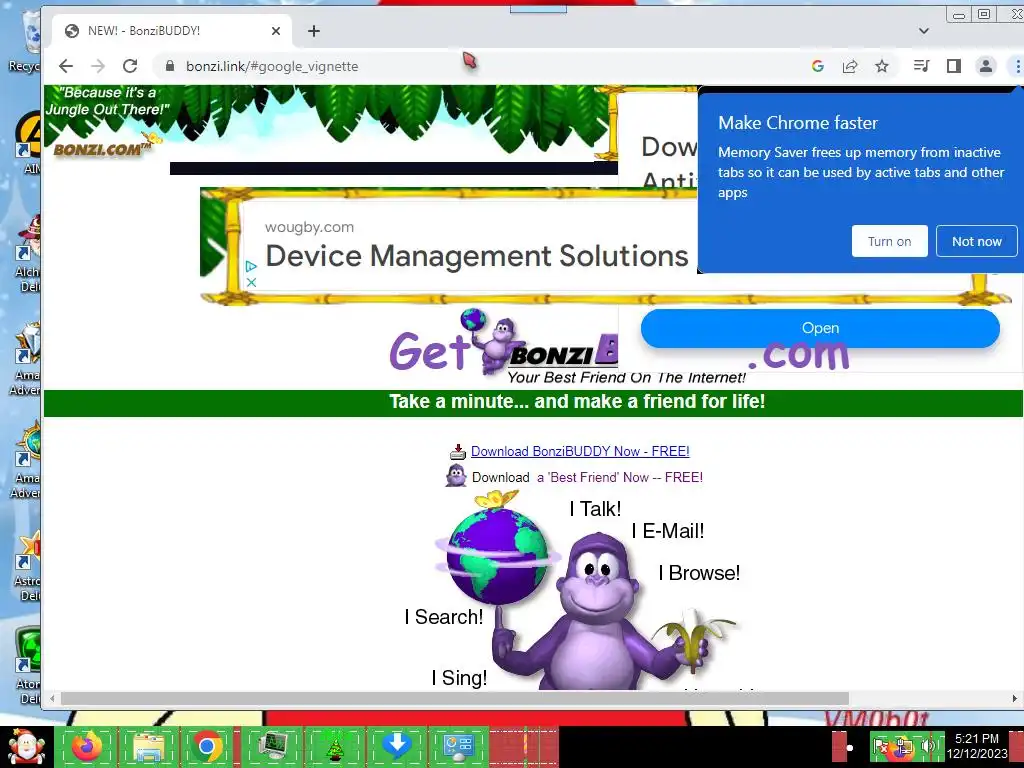Open the clock showing 5:21 PM
The height and width of the screenshot is (768, 1024).
click(x=977, y=746)
